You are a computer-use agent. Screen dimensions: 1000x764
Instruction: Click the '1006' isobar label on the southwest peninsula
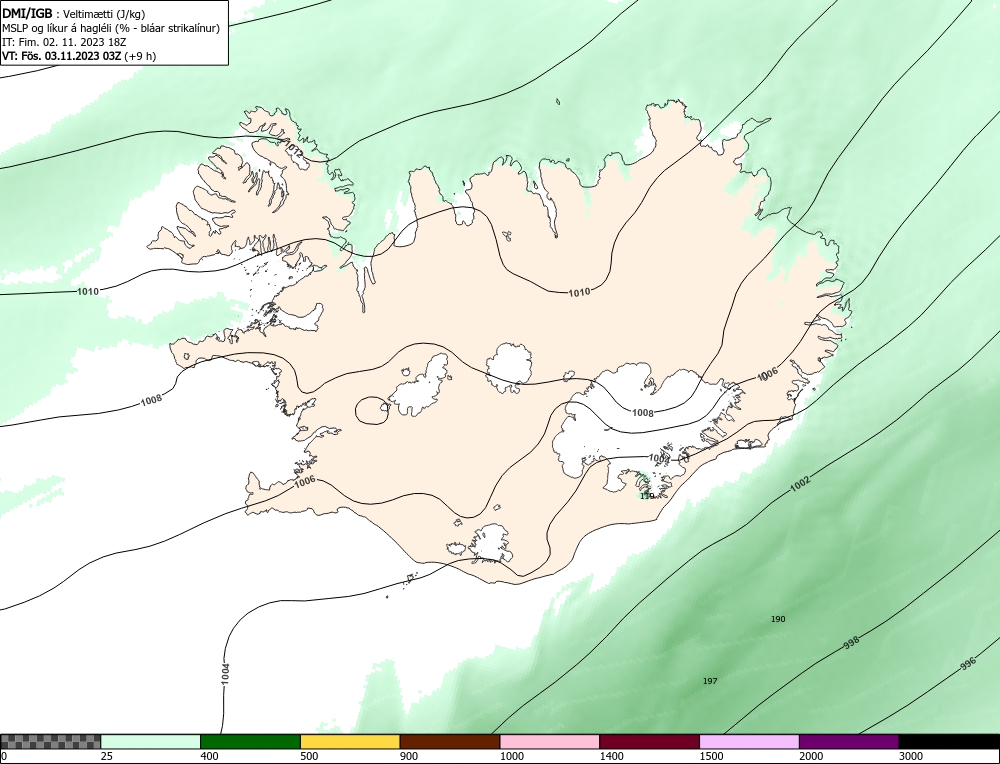click(x=305, y=483)
